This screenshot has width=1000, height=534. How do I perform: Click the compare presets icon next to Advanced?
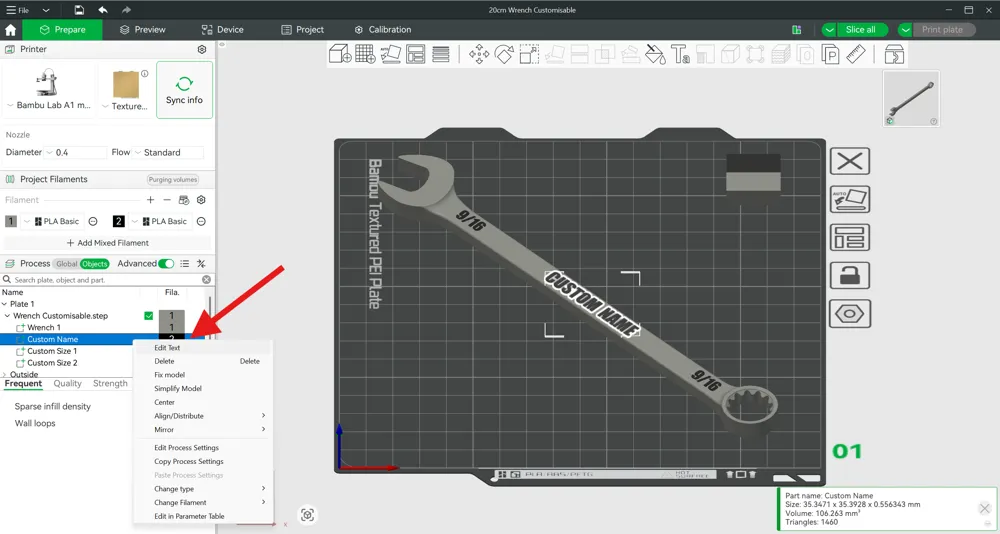coord(201,263)
